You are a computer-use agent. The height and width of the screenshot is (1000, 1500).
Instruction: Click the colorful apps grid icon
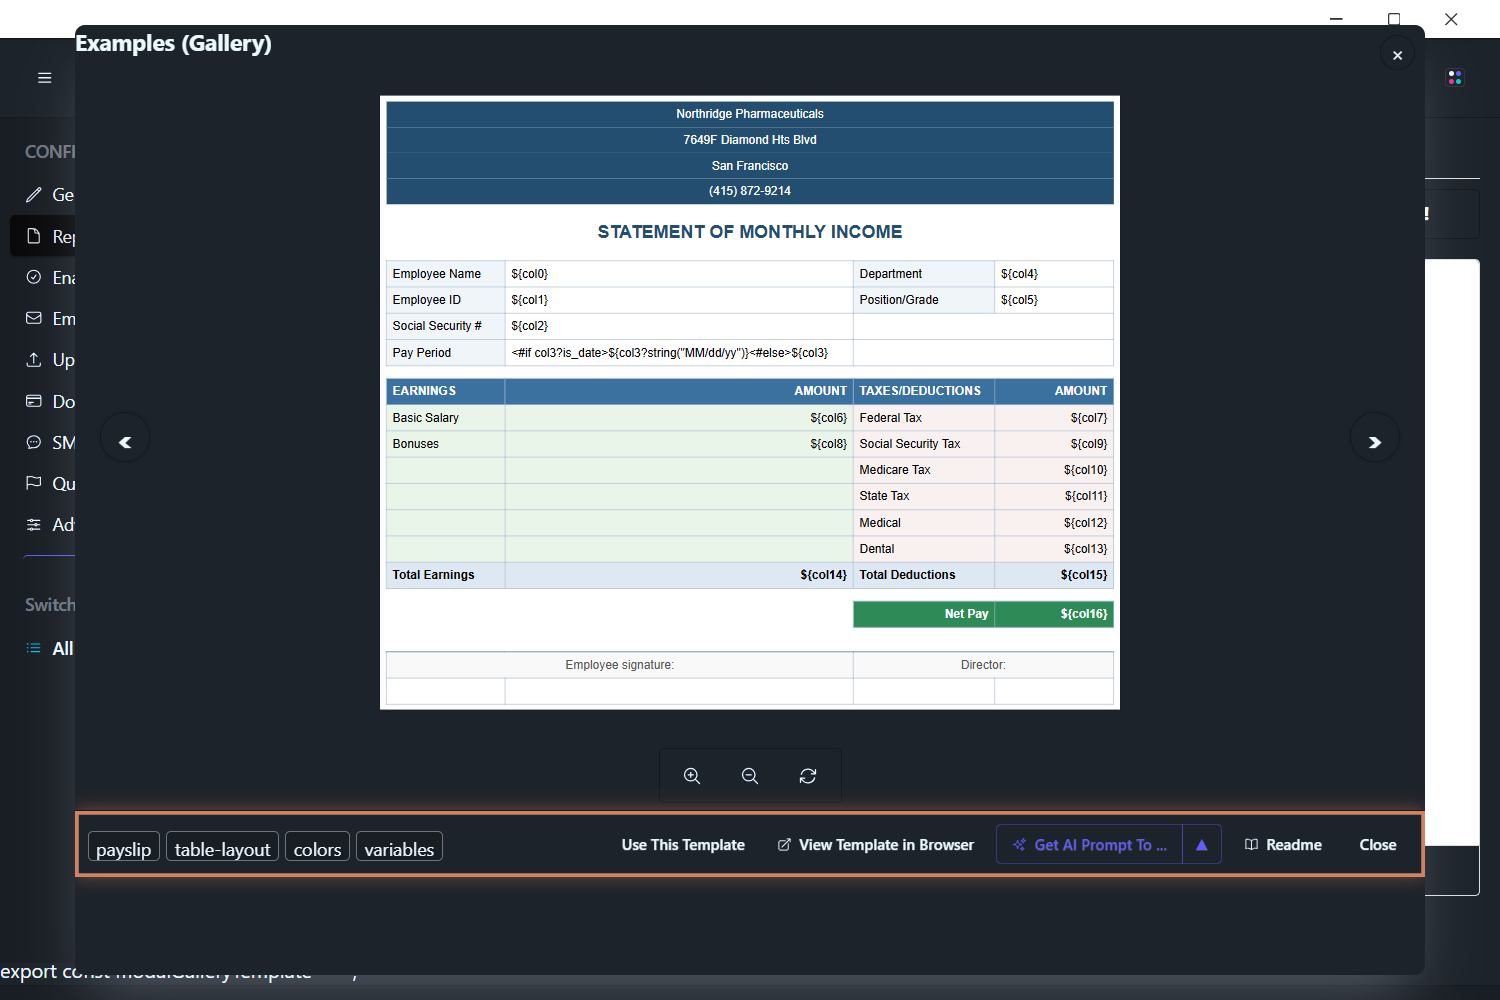(x=1455, y=78)
